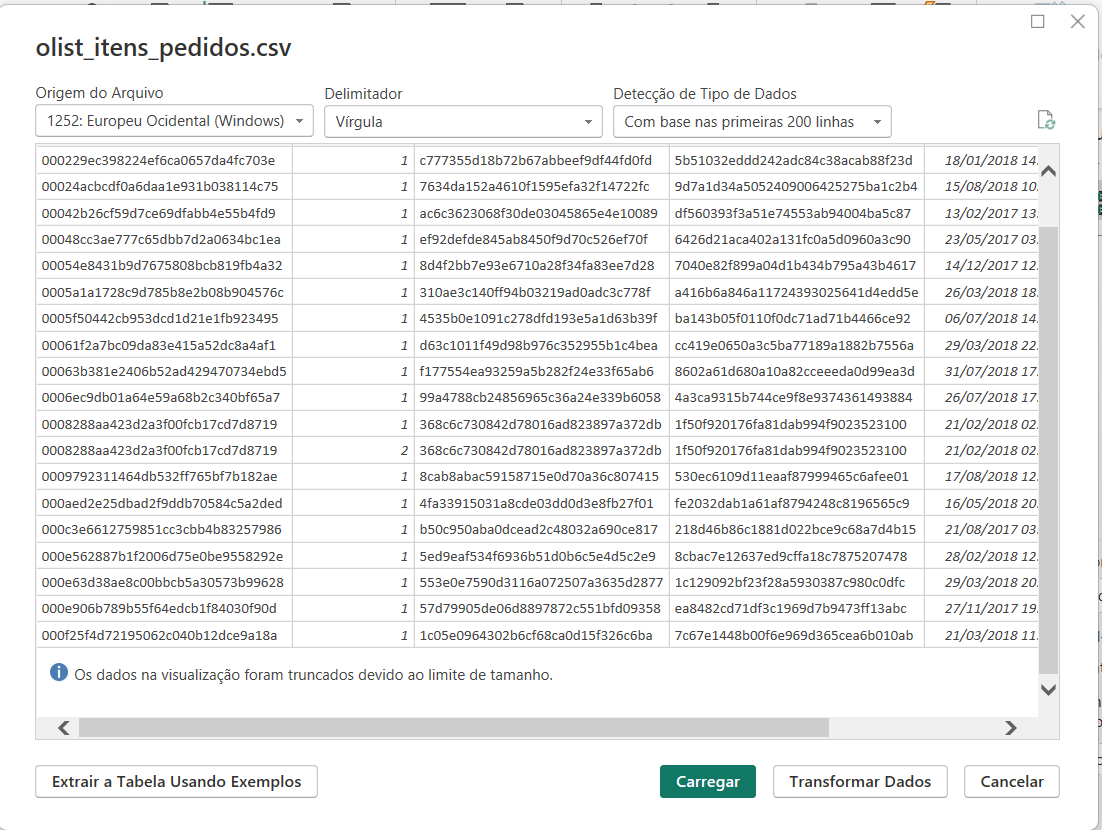Select seller id cc419e0650a3c5ba77189a1882b7556a
This screenshot has width=1102, height=830.
[796, 345]
